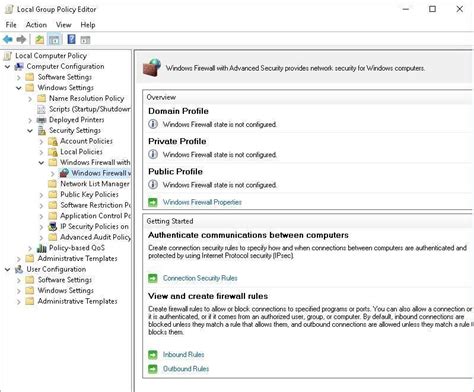Select Application Control Policies tree item

point(95,216)
